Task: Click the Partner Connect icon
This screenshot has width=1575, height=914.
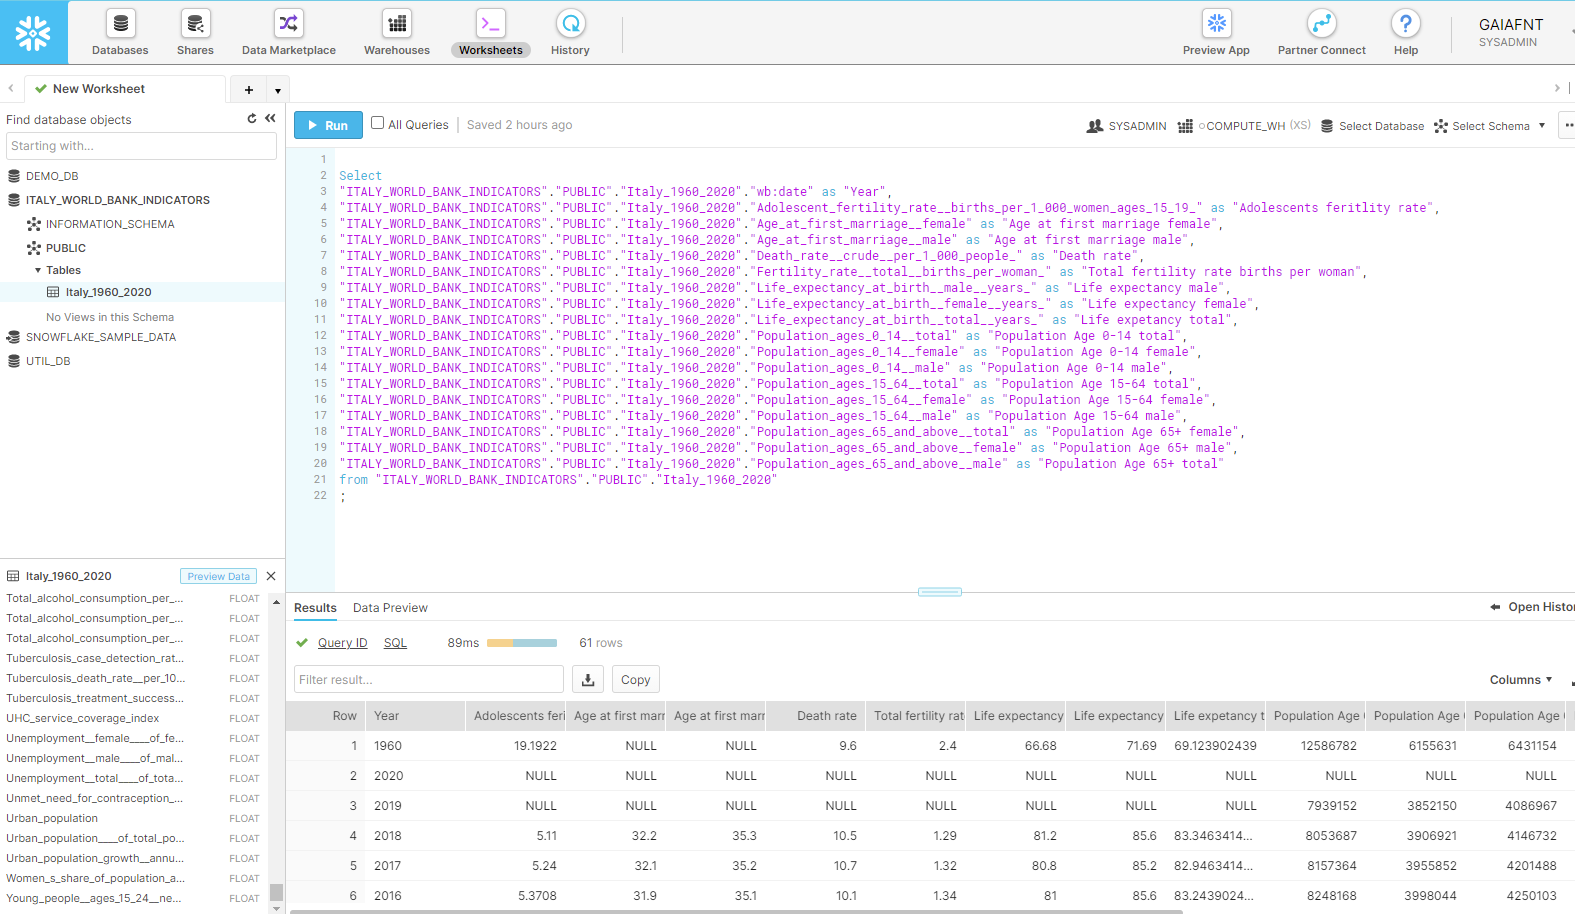Action: (1321, 23)
